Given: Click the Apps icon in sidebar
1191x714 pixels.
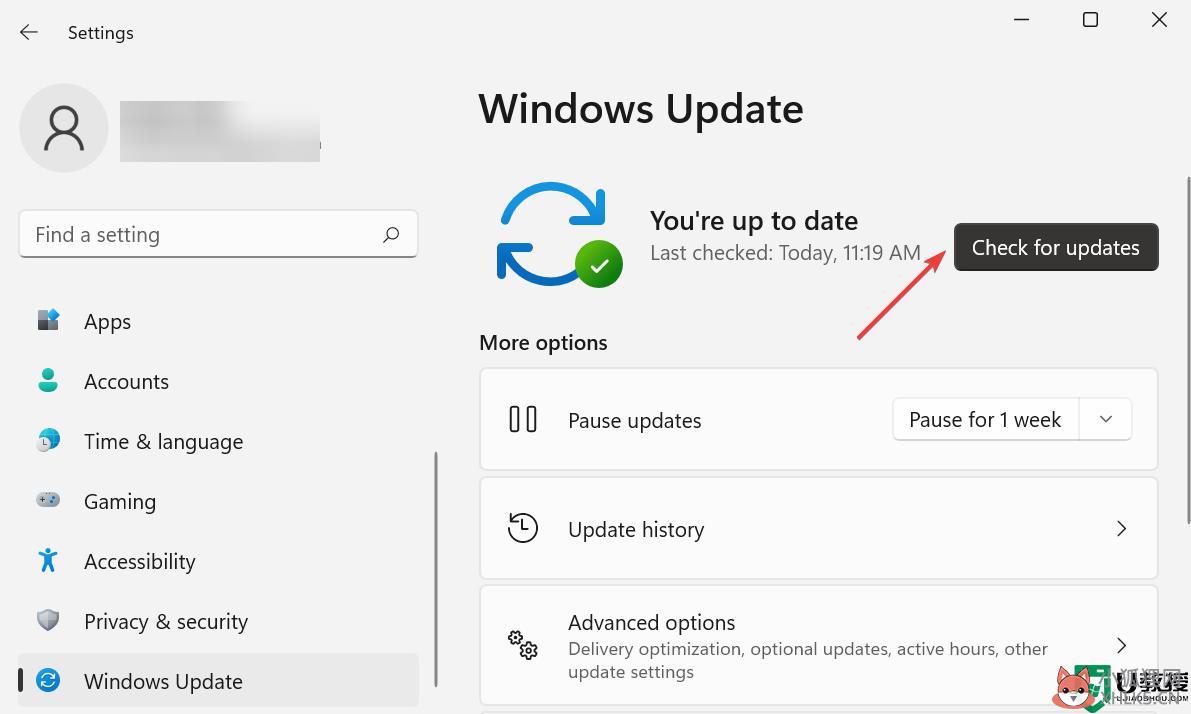Looking at the screenshot, I should coord(49,320).
